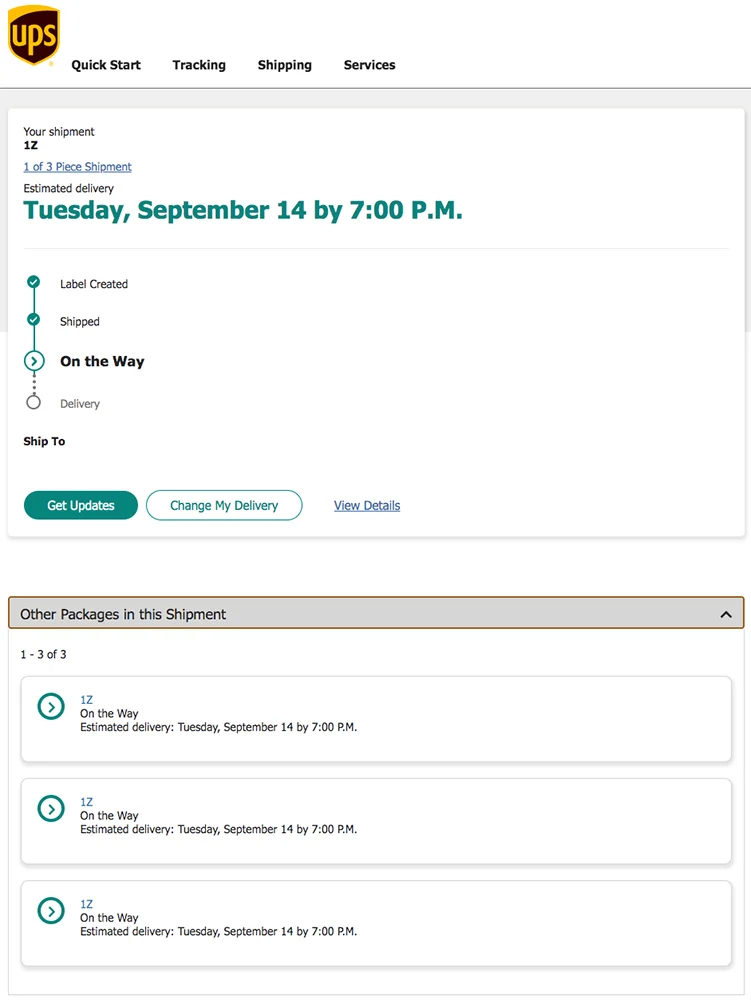Click the UPS shield logo
The width and height of the screenshot is (751, 1000).
[33, 36]
